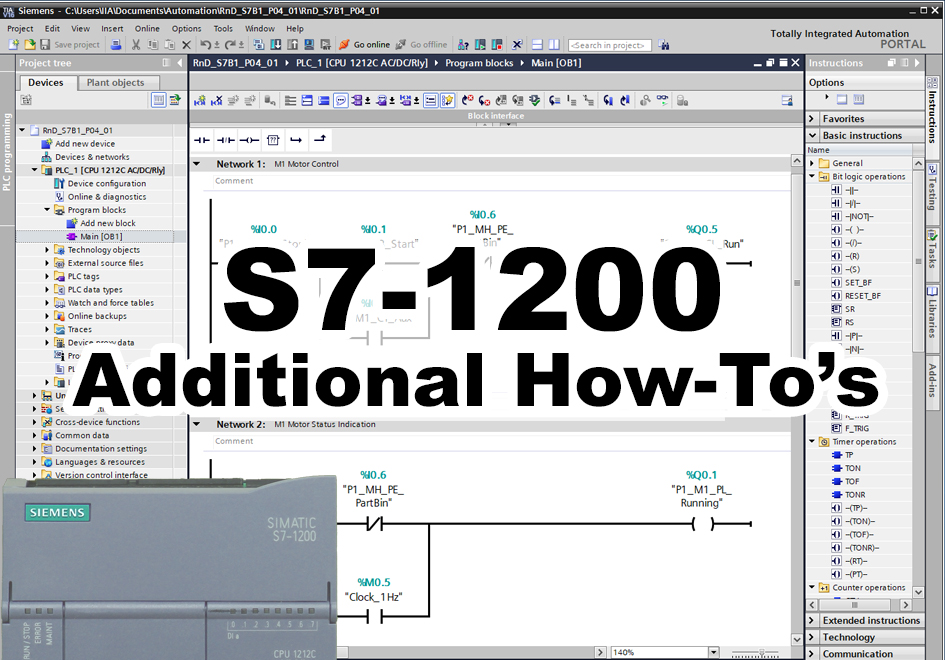Click the Save project button
Screen dimensions: 945x660
(69, 45)
